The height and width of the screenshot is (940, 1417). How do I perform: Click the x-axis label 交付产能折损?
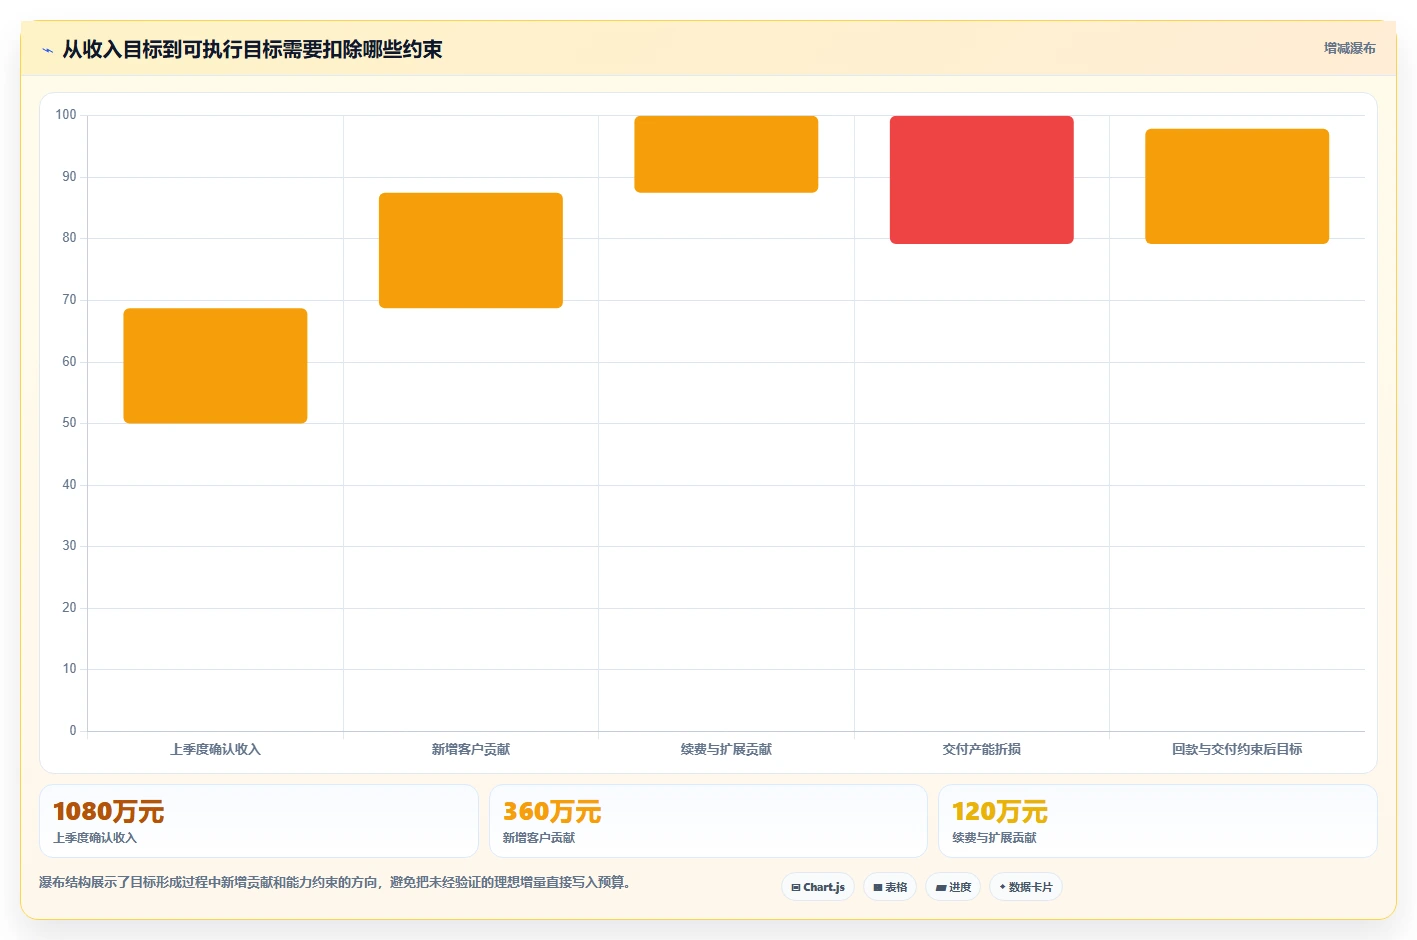click(982, 749)
